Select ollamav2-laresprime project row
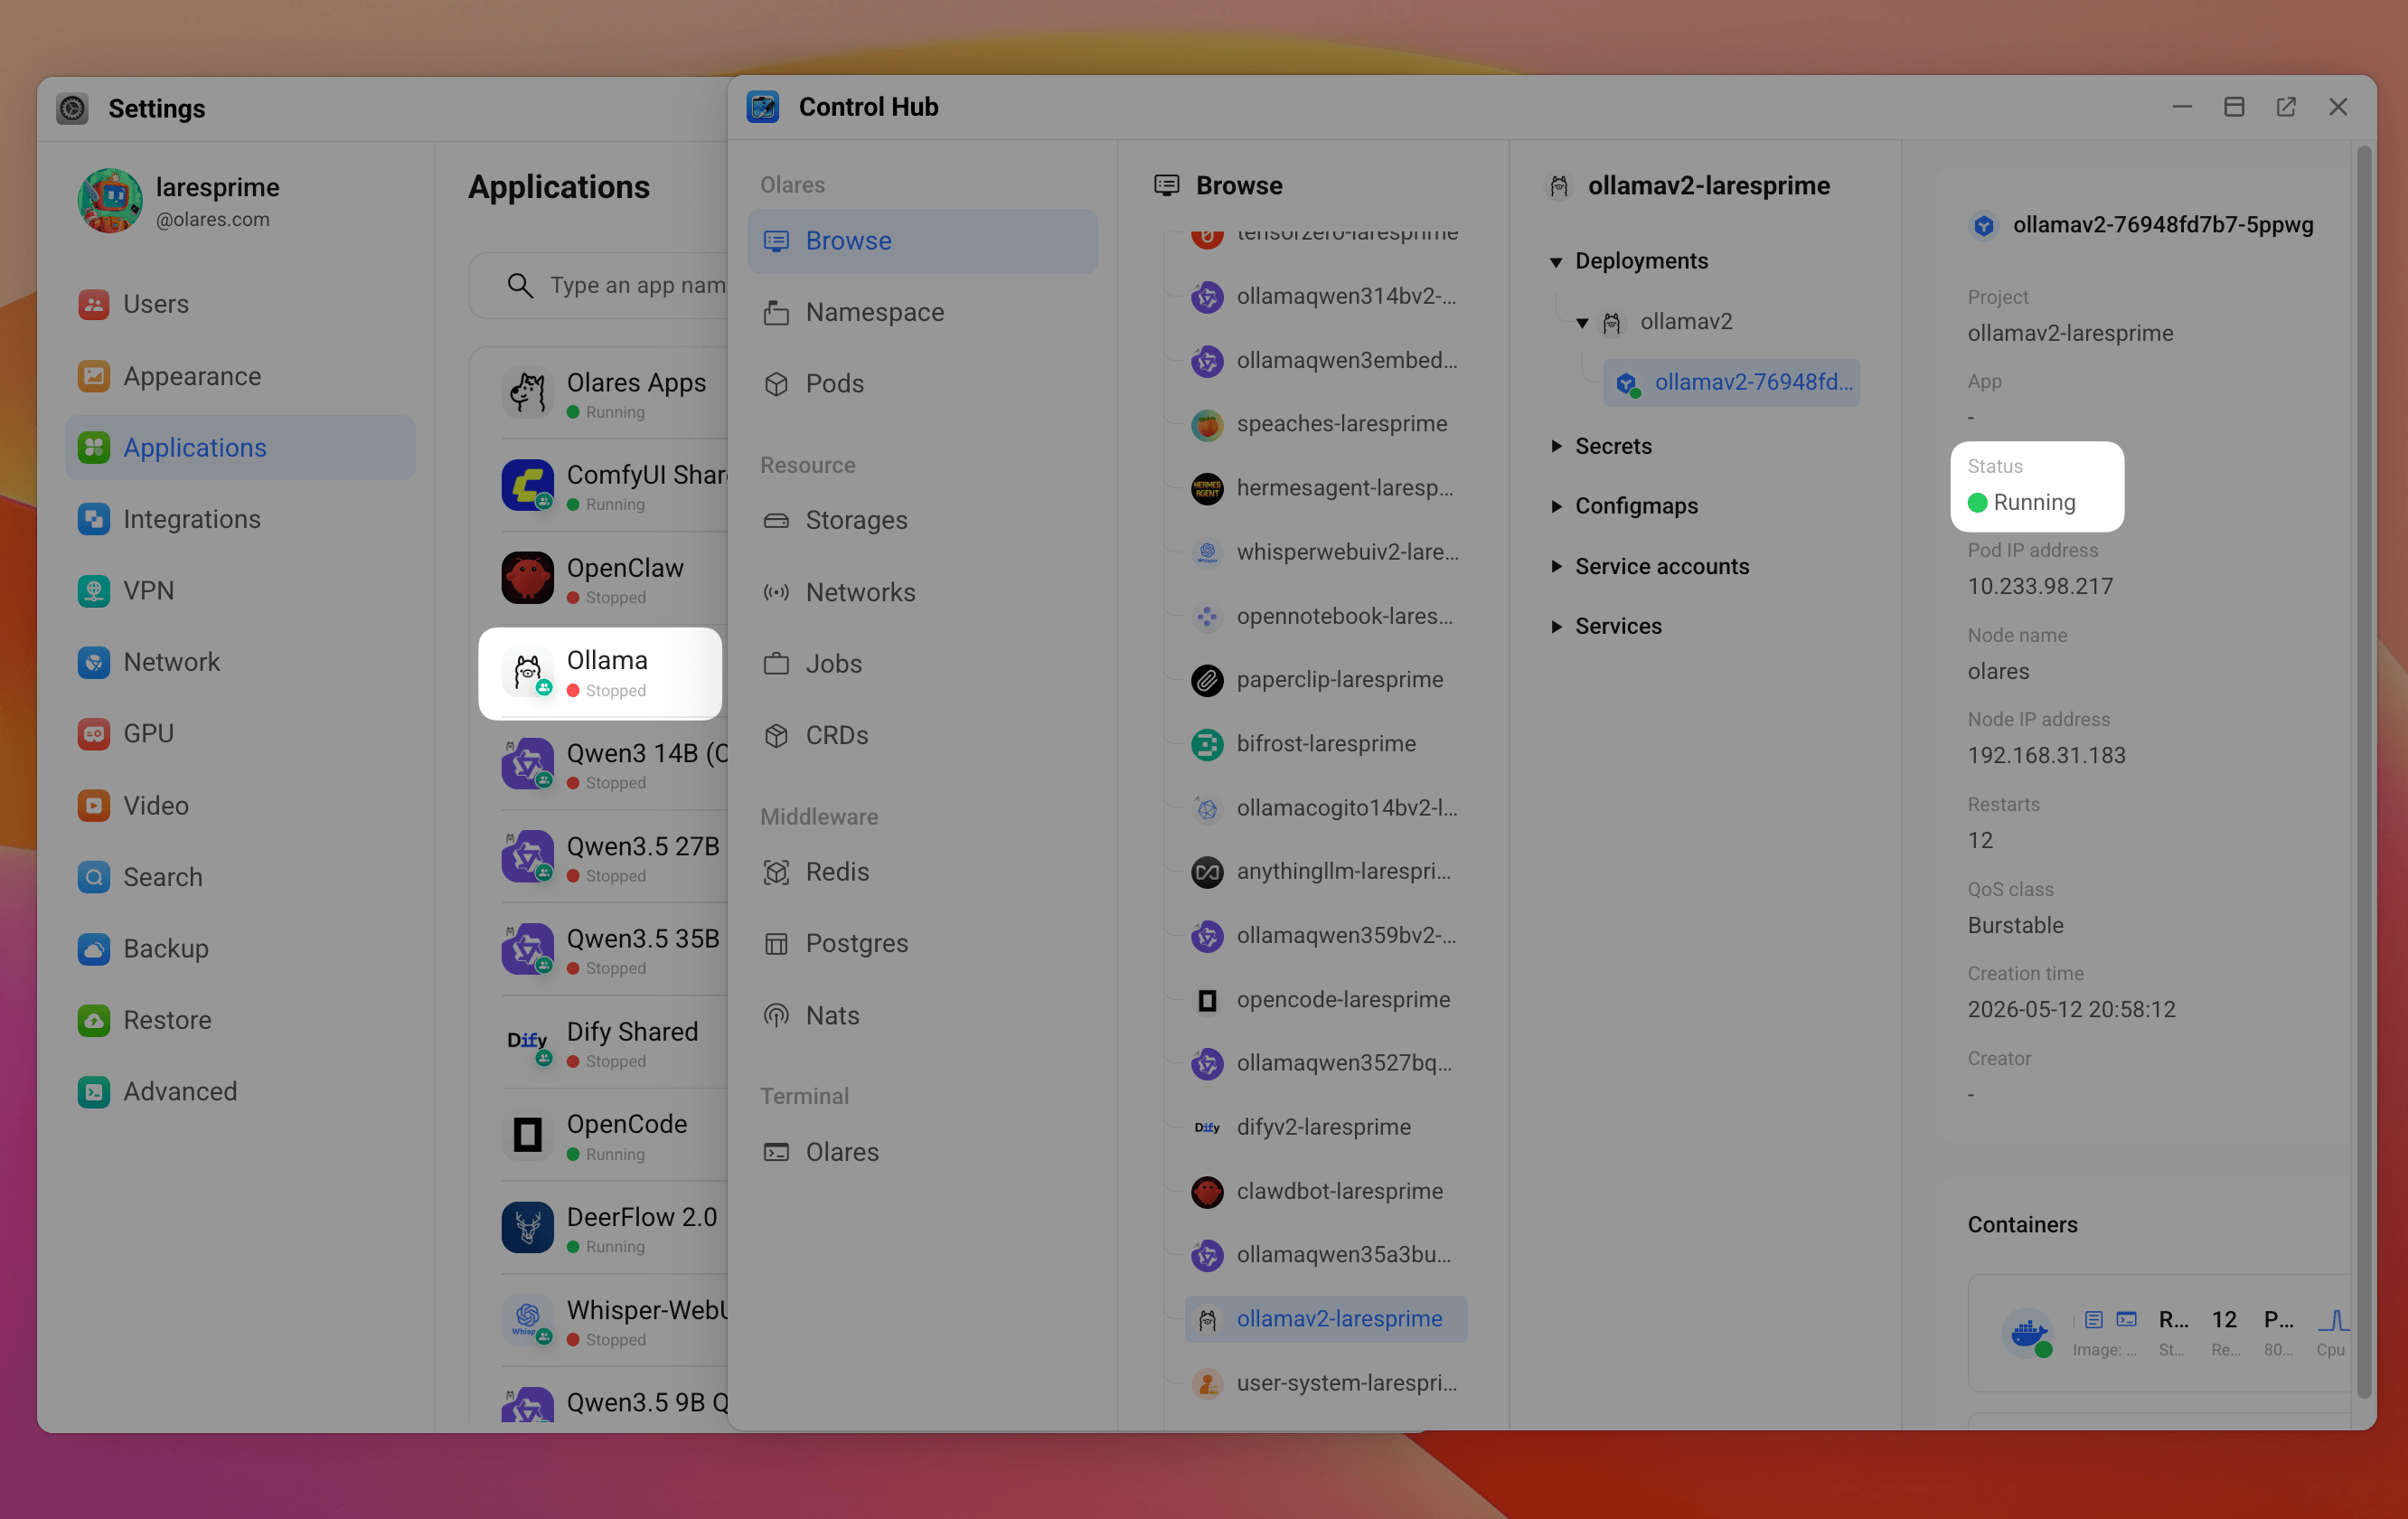The height and width of the screenshot is (1519, 2408). (x=1325, y=1319)
